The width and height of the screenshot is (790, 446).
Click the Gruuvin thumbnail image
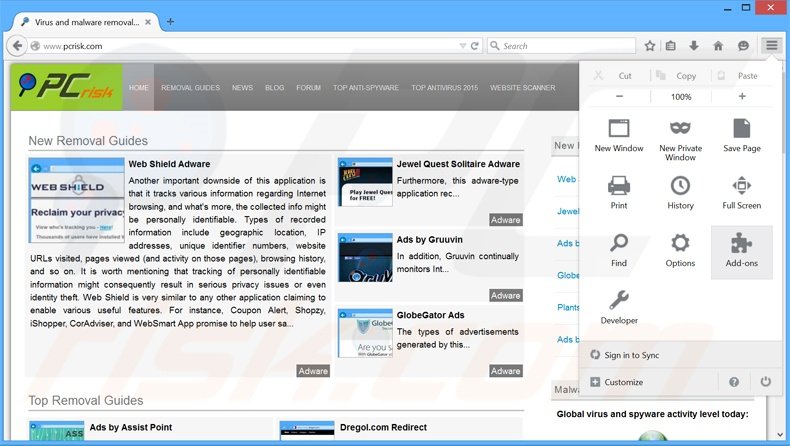[365, 258]
